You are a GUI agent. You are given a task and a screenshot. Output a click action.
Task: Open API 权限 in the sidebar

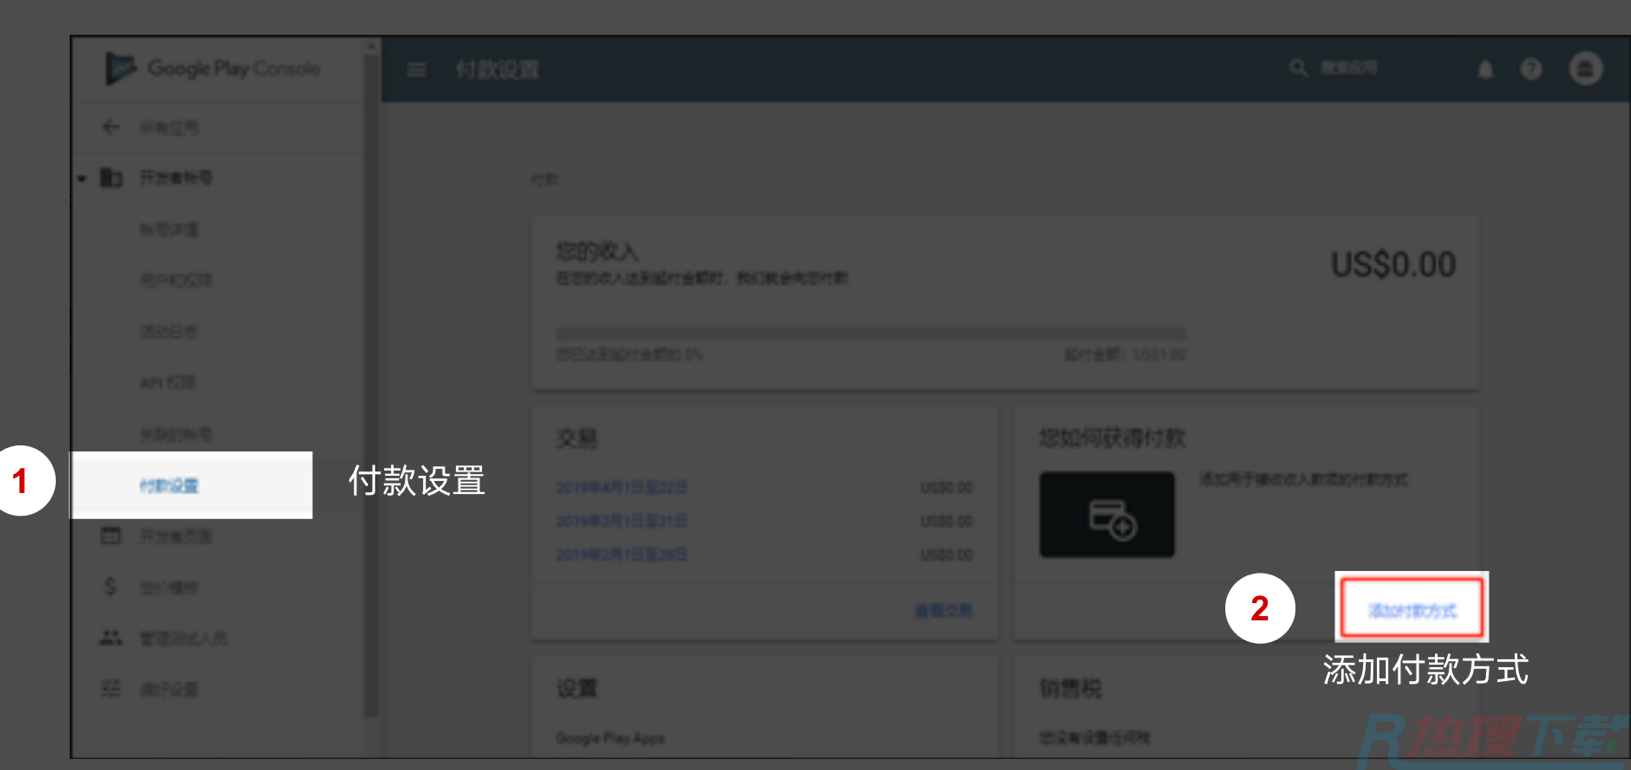[x=167, y=383]
